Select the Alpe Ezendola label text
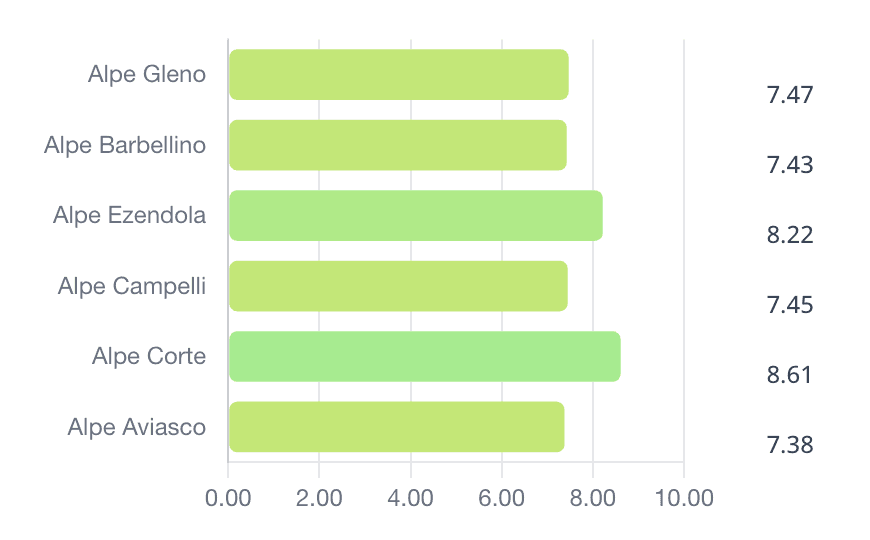Image resolution: width=870 pixels, height=540 pixels. (130, 215)
